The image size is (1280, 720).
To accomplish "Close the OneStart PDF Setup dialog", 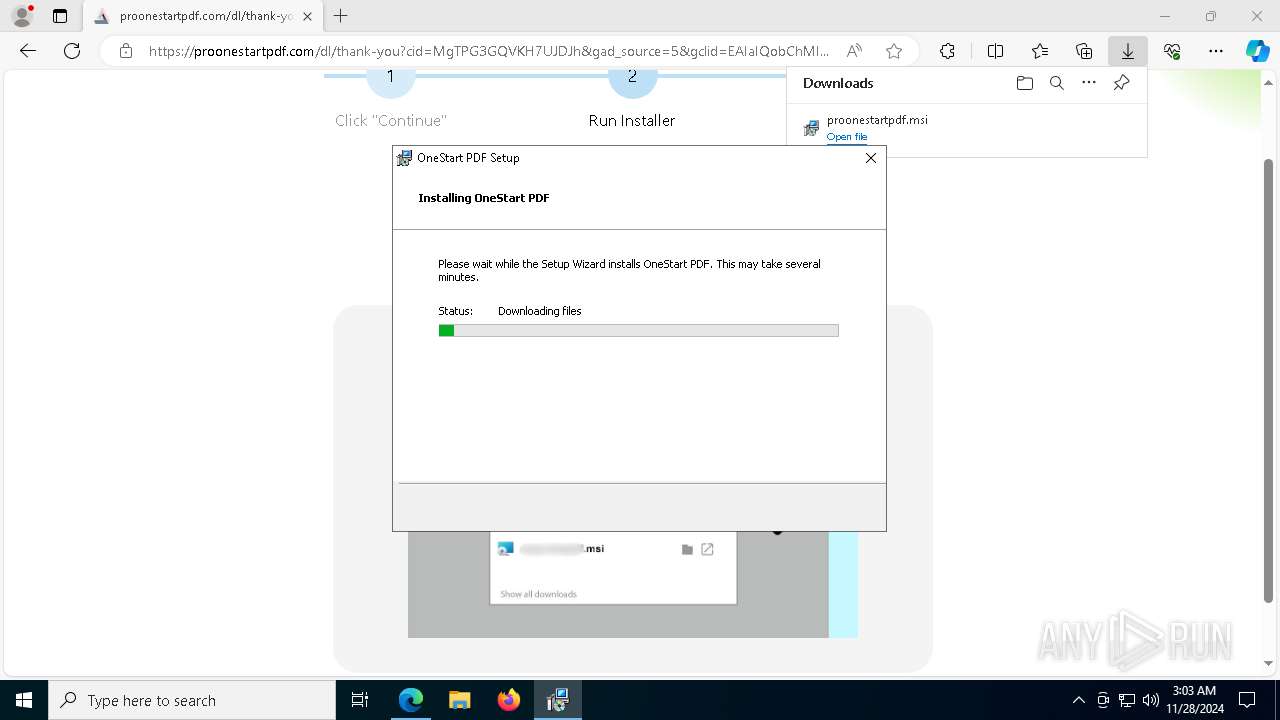I will click(x=870, y=158).
